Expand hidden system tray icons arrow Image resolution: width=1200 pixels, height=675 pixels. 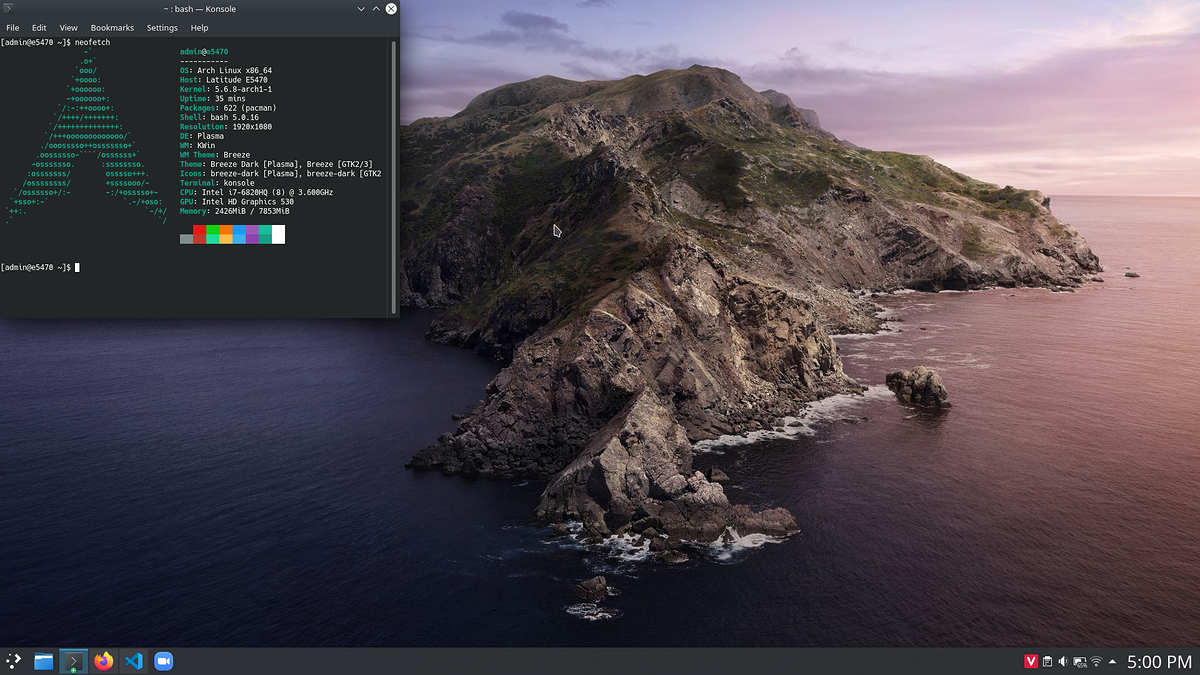[1113, 662]
